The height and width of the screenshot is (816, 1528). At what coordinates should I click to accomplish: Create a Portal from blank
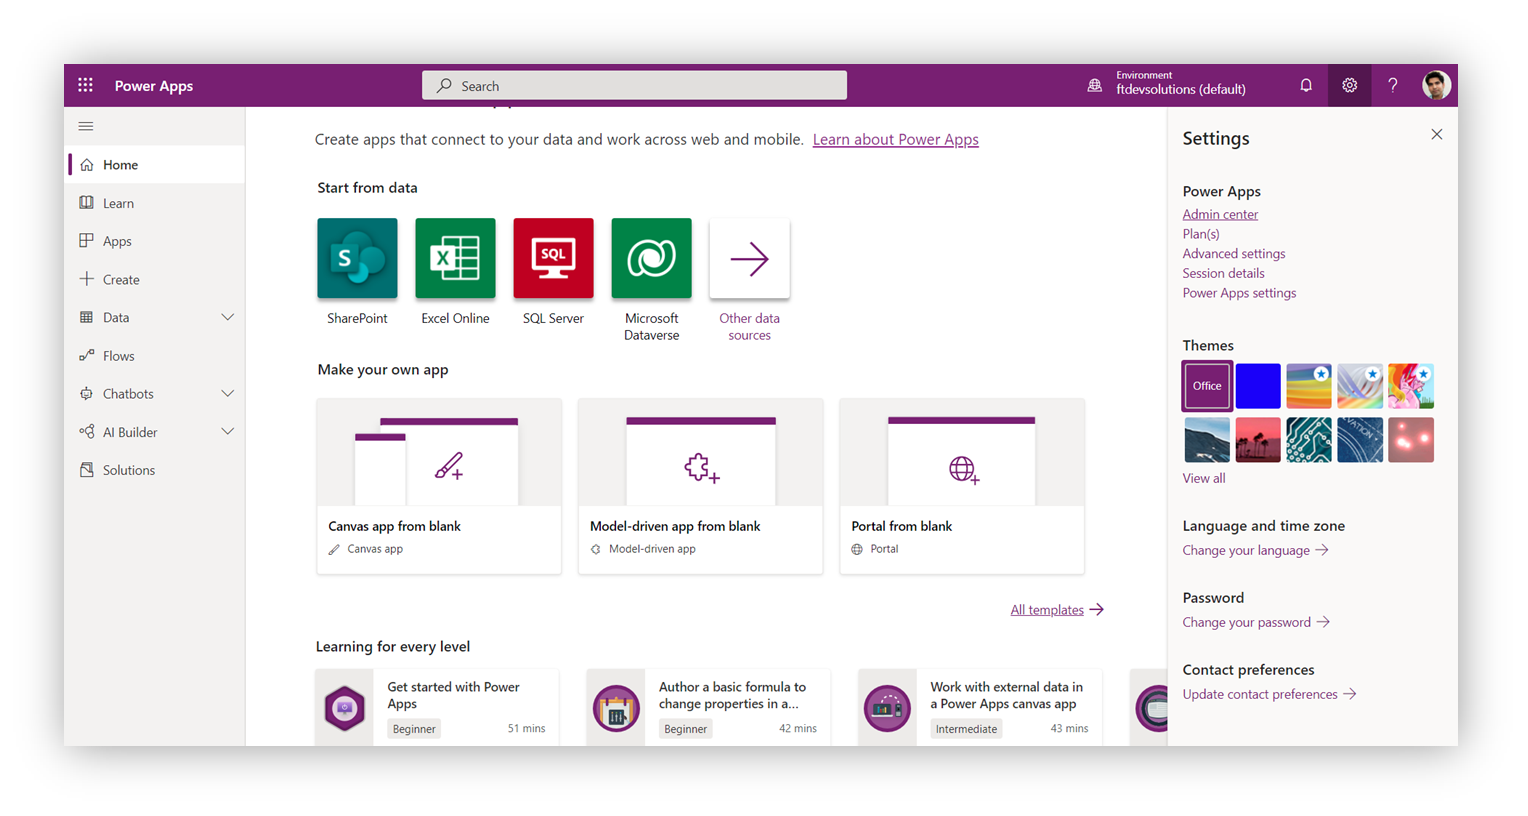962,486
